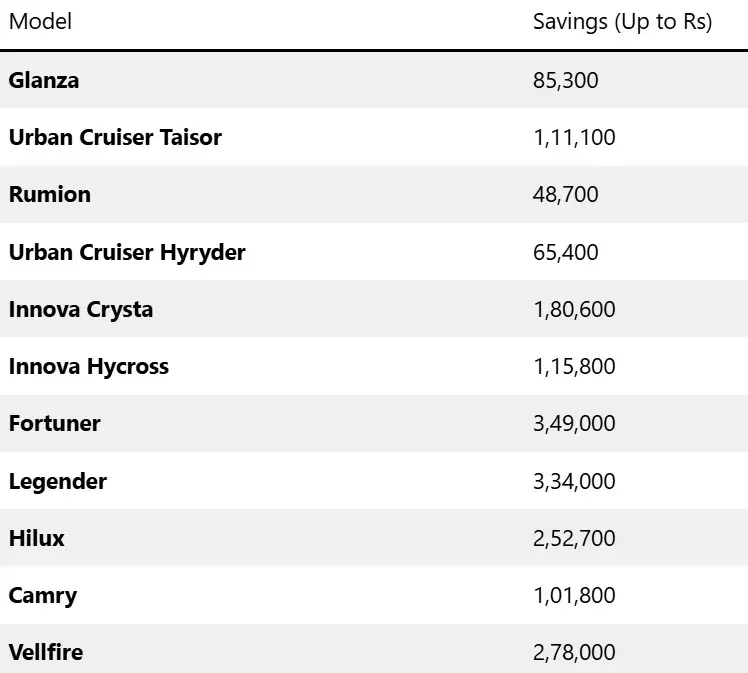Click the Rumion model name

click(x=50, y=195)
